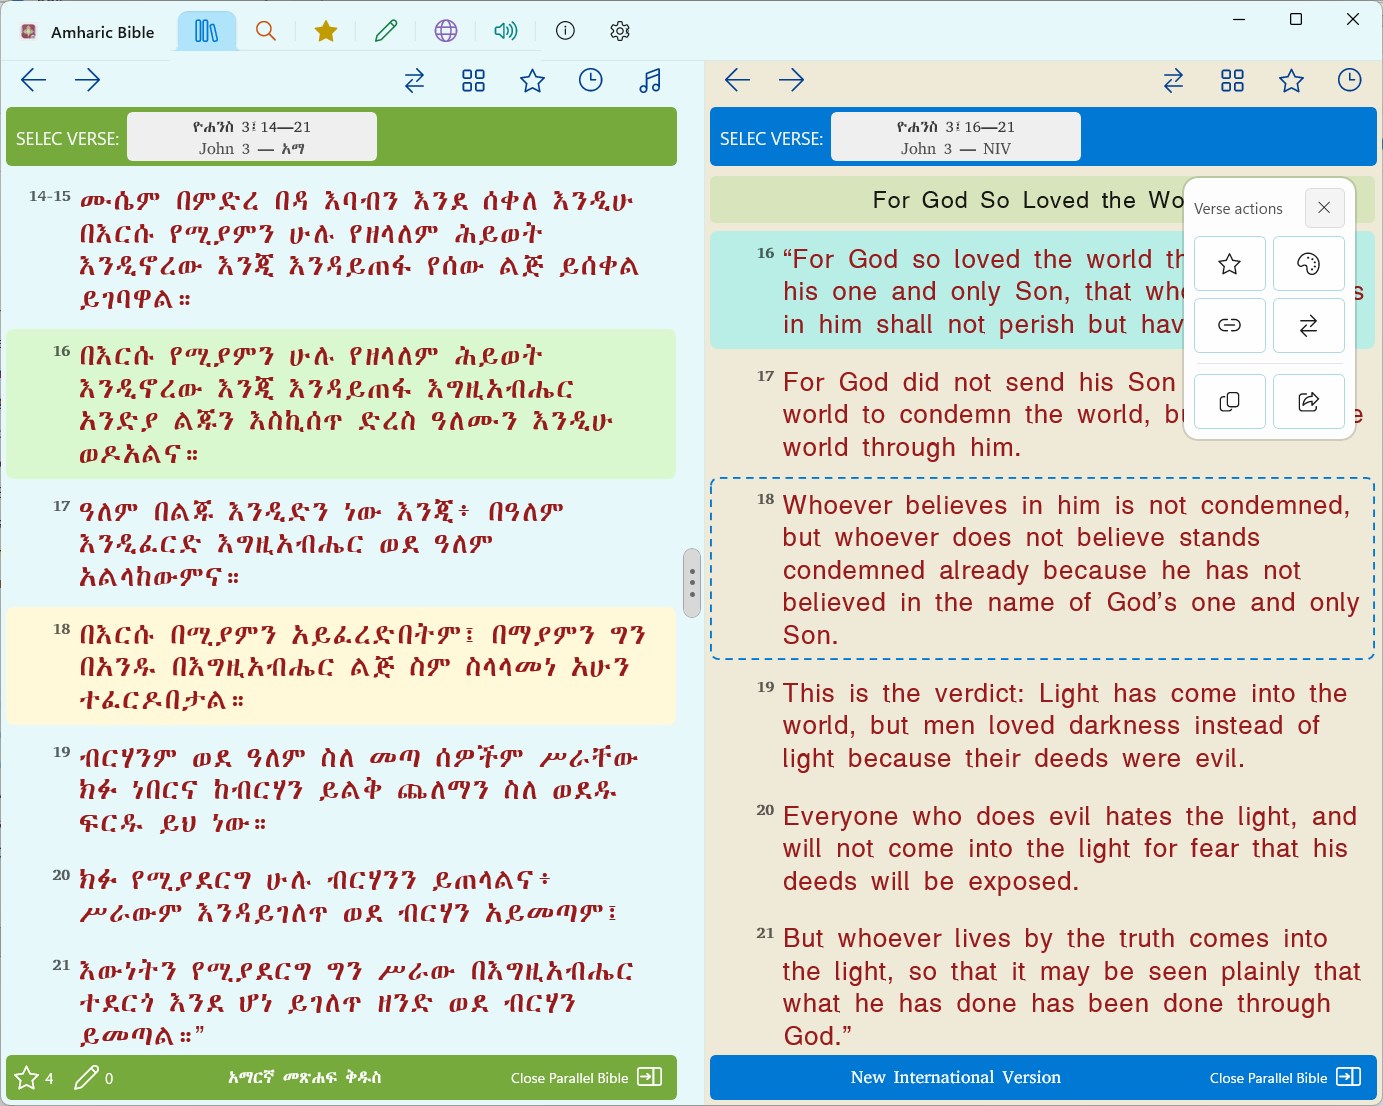
Task: Swap translation in the NIV pane
Action: pyautogui.click(x=1173, y=81)
